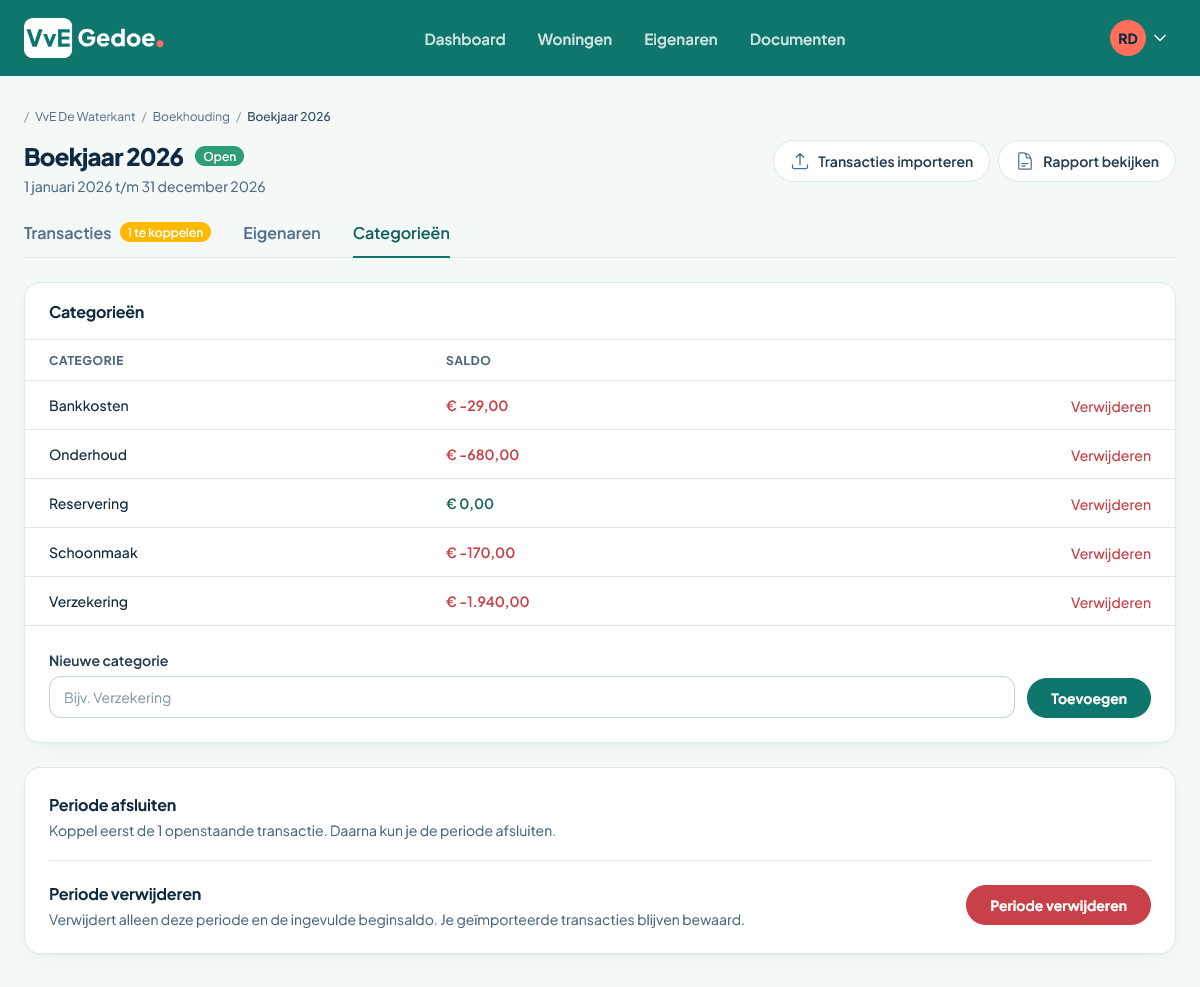This screenshot has height=987, width=1200.
Task: Click the Toevoegen button
Action: [x=1089, y=699]
